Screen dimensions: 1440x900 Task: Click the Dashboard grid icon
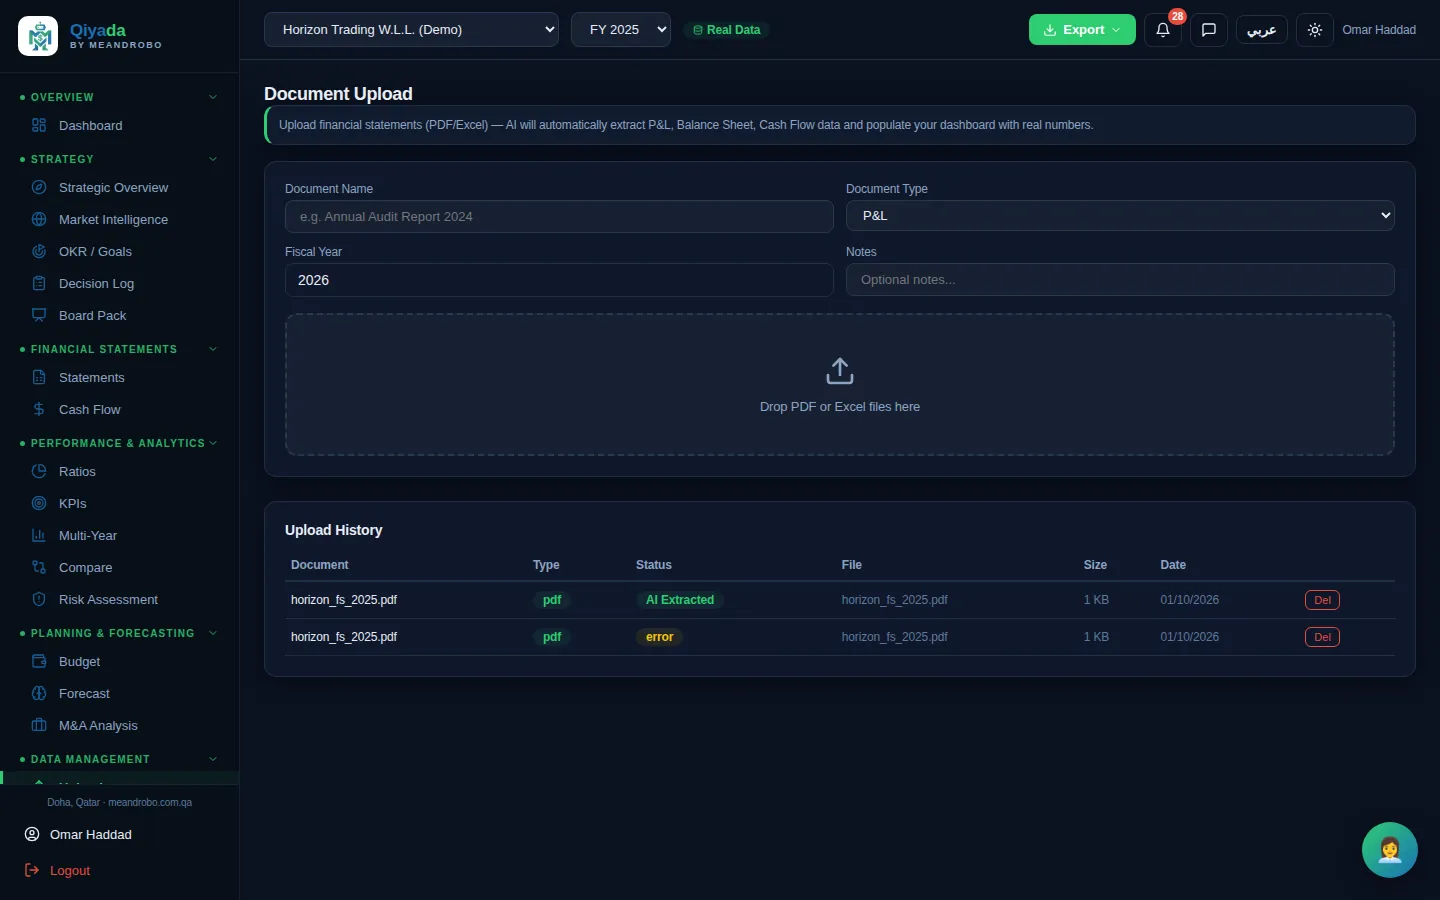tap(39, 125)
